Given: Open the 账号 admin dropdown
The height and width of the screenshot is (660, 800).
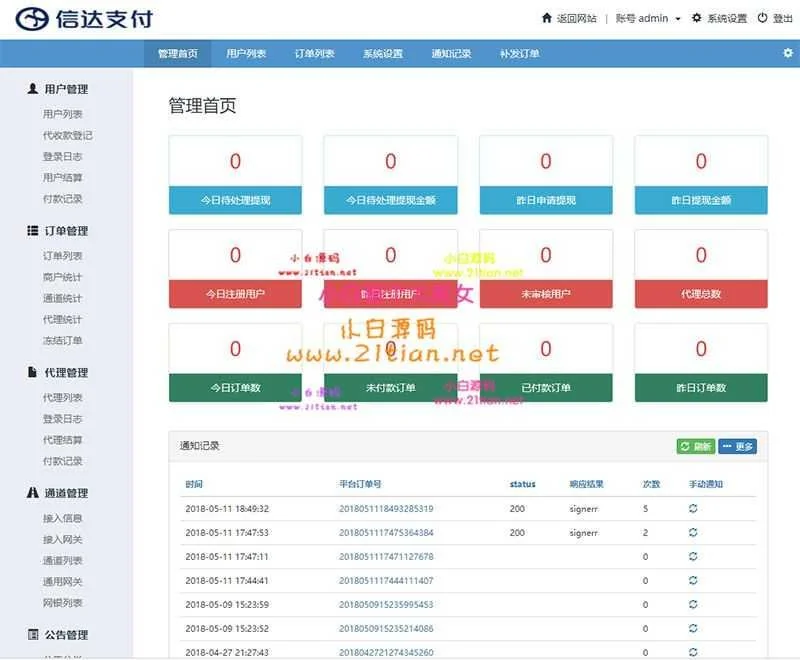Looking at the screenshot, I should 648,18.
